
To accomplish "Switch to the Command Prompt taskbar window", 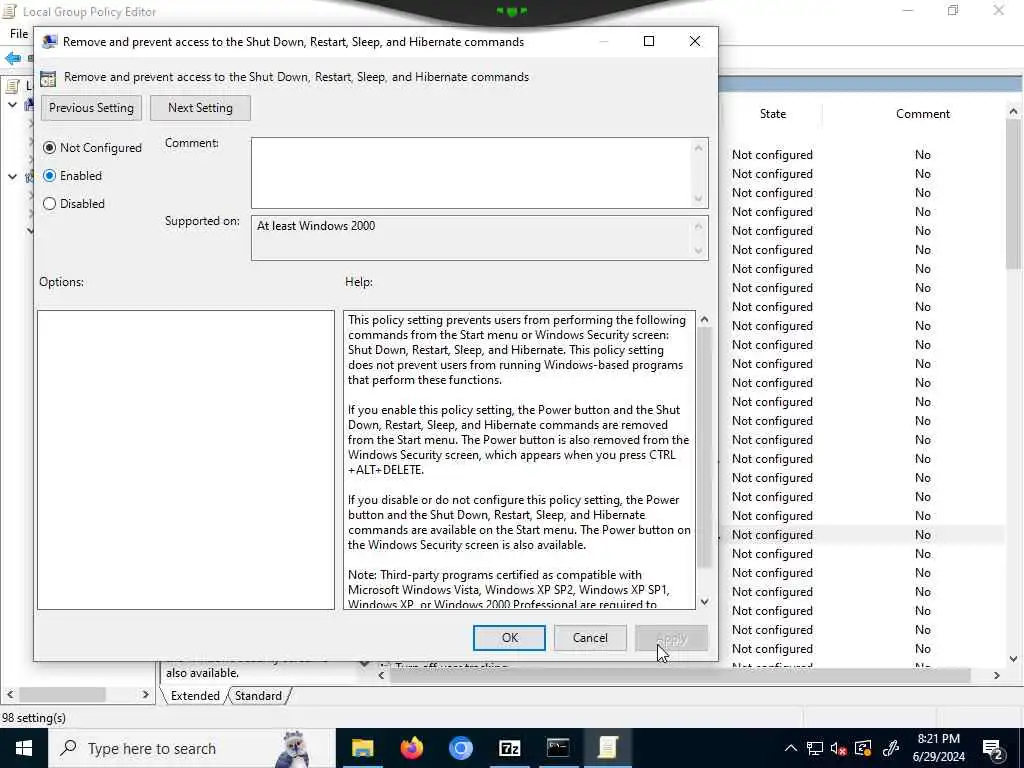I will pyautogui.click(x=558, y=748).
